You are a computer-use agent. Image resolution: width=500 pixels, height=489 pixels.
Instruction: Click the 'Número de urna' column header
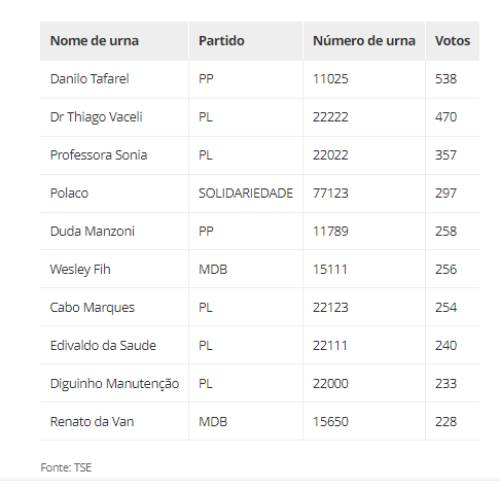coord(364,41)
